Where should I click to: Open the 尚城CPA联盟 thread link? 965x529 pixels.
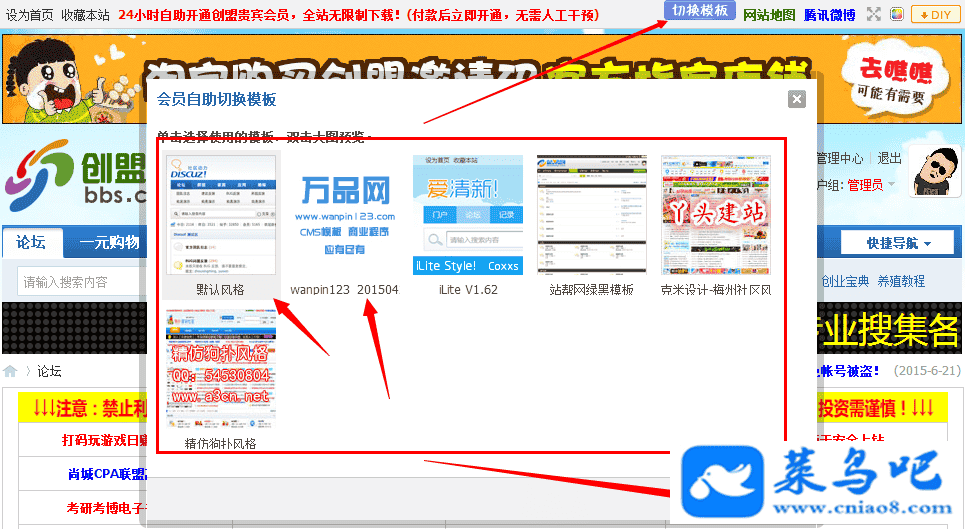(107, 474)
